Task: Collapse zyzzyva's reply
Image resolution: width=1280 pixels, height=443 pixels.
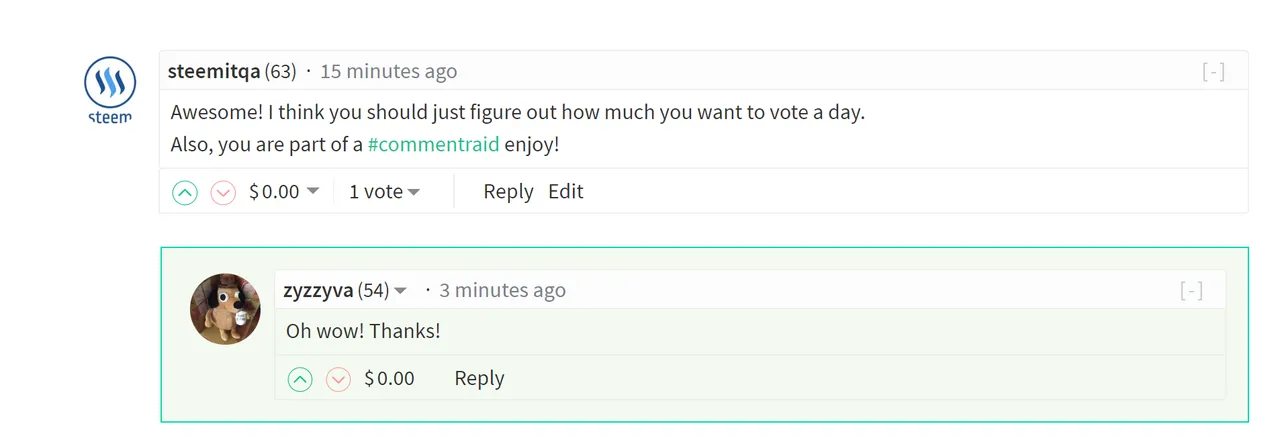Action: point(1191,291)
